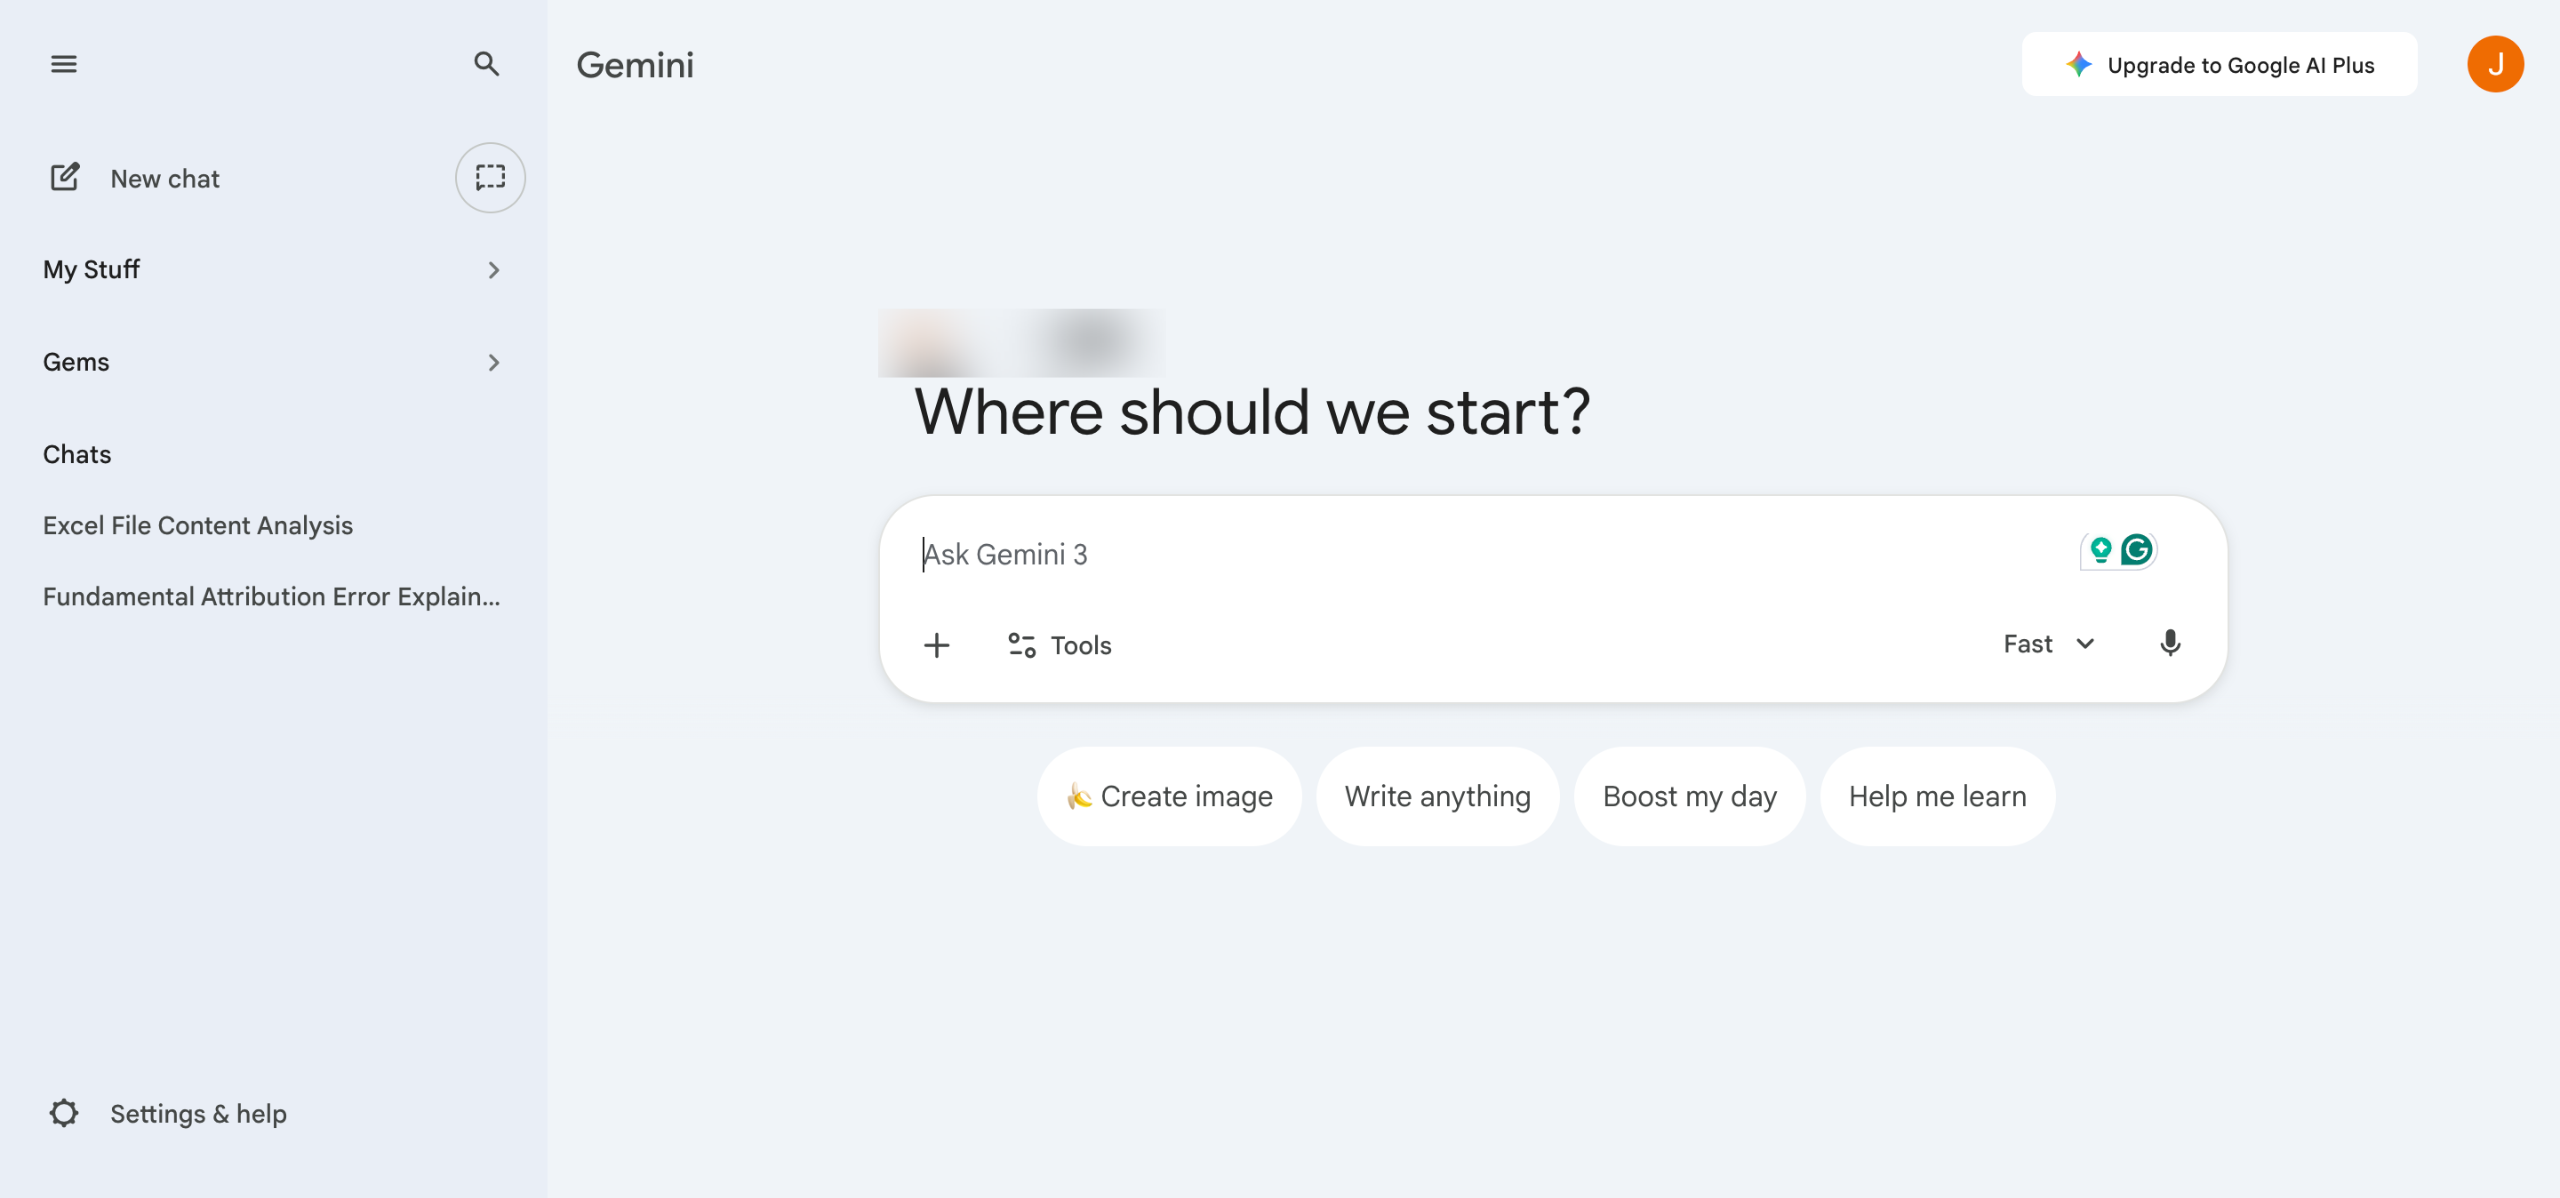Open the Fast model selector dropdown
This screenshot has height=1198, width=2560.
(x=2048, y=644)
